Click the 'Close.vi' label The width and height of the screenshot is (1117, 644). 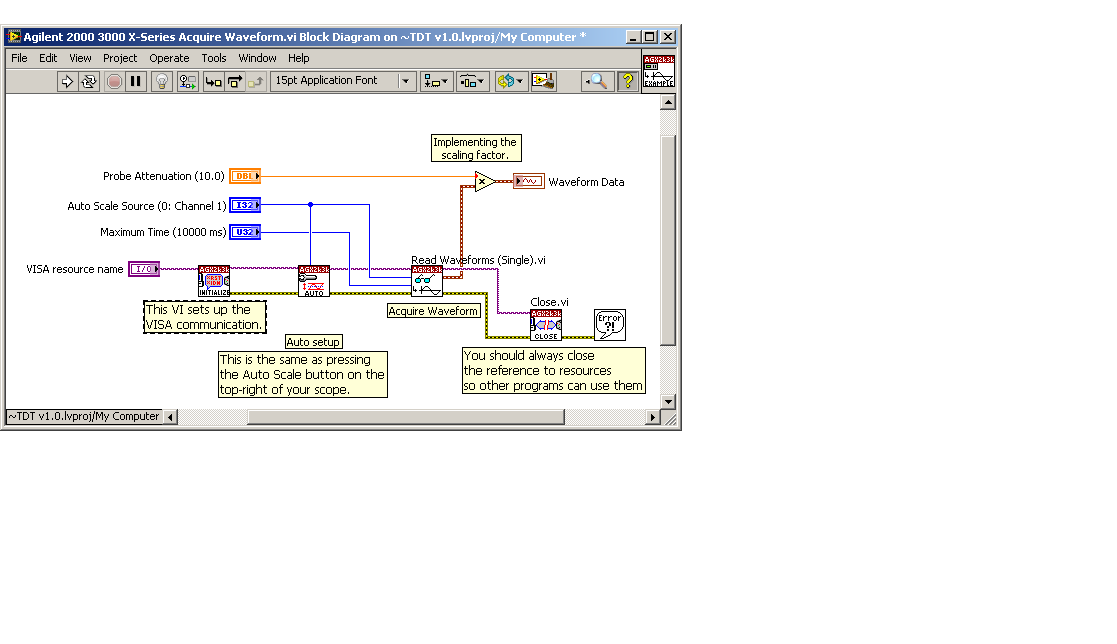pyautogui.click(x=549, y=302)
